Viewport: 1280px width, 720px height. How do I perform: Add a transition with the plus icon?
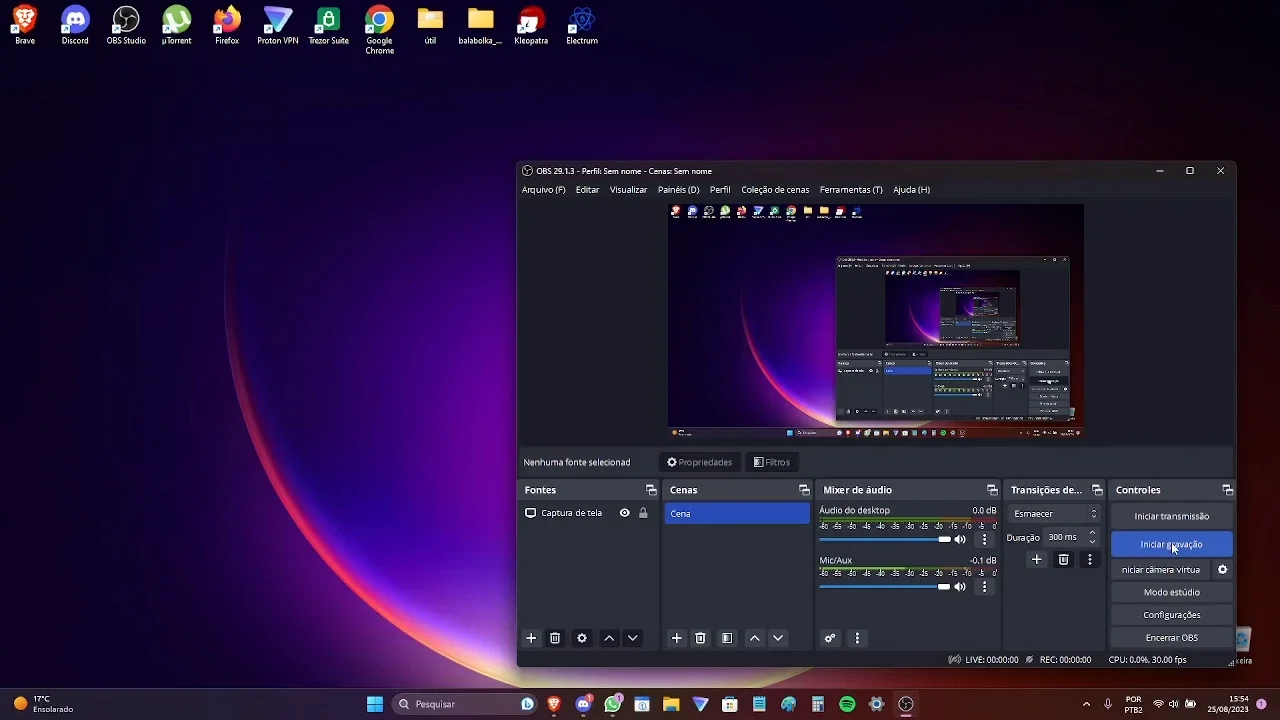[1037, 560]
